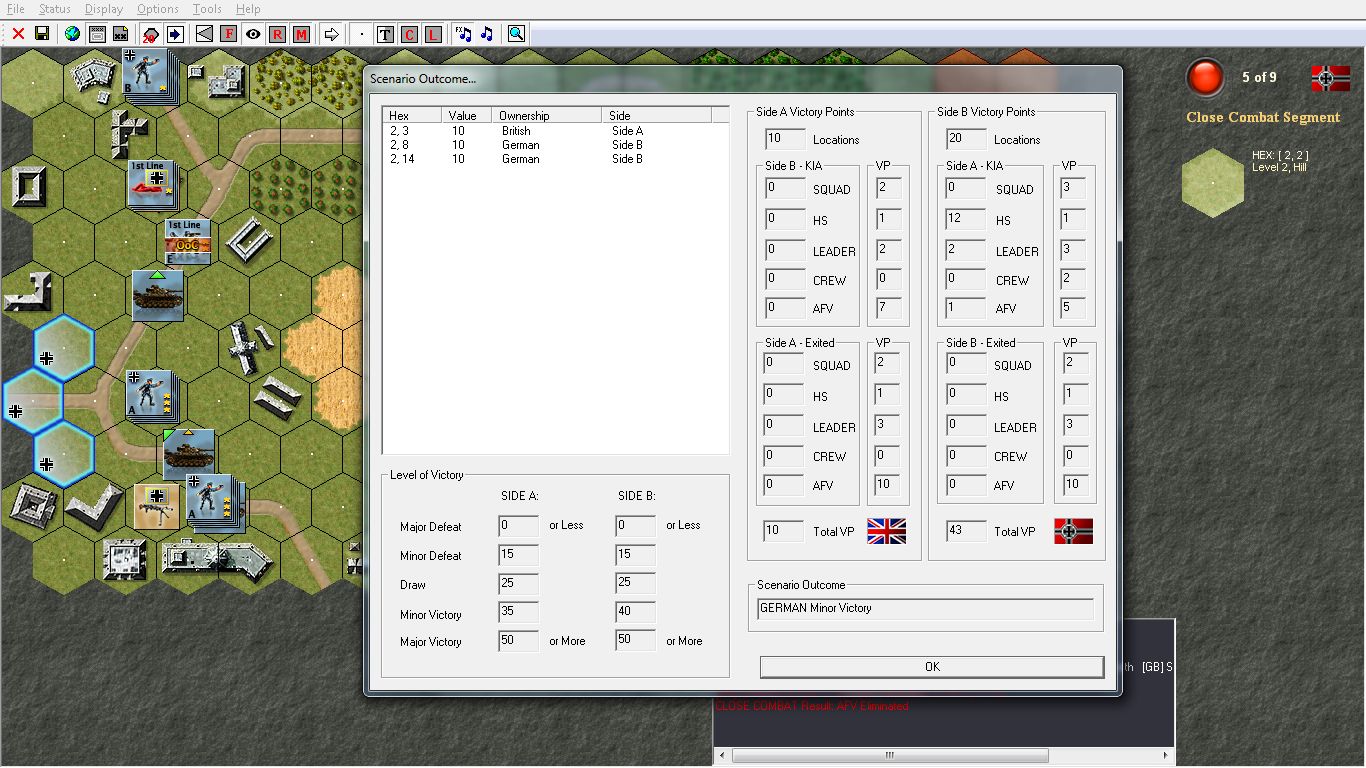
Task: Open the Options menu
Action: pos(158,9)
